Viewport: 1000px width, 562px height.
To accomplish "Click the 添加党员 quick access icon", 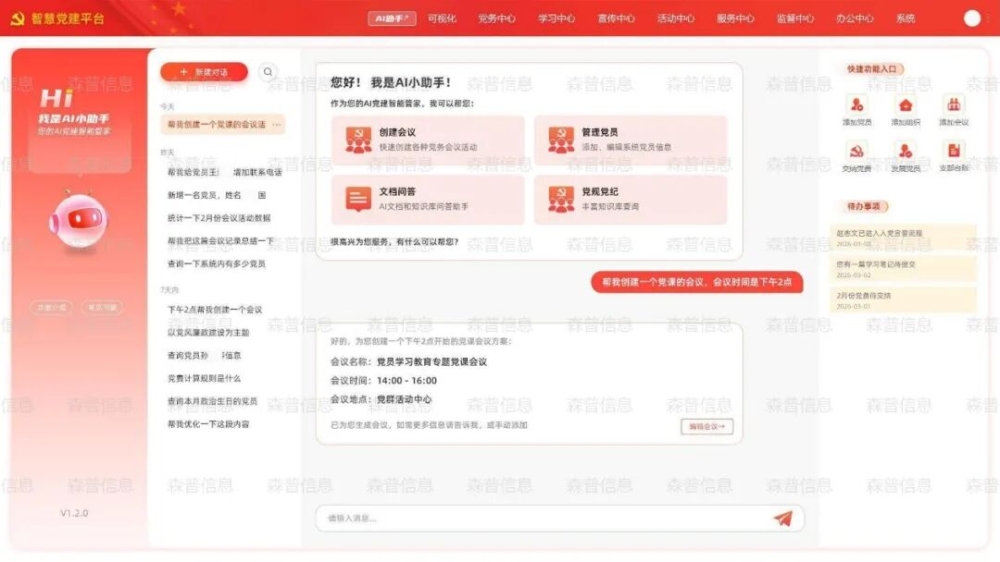I will [856, 106].
